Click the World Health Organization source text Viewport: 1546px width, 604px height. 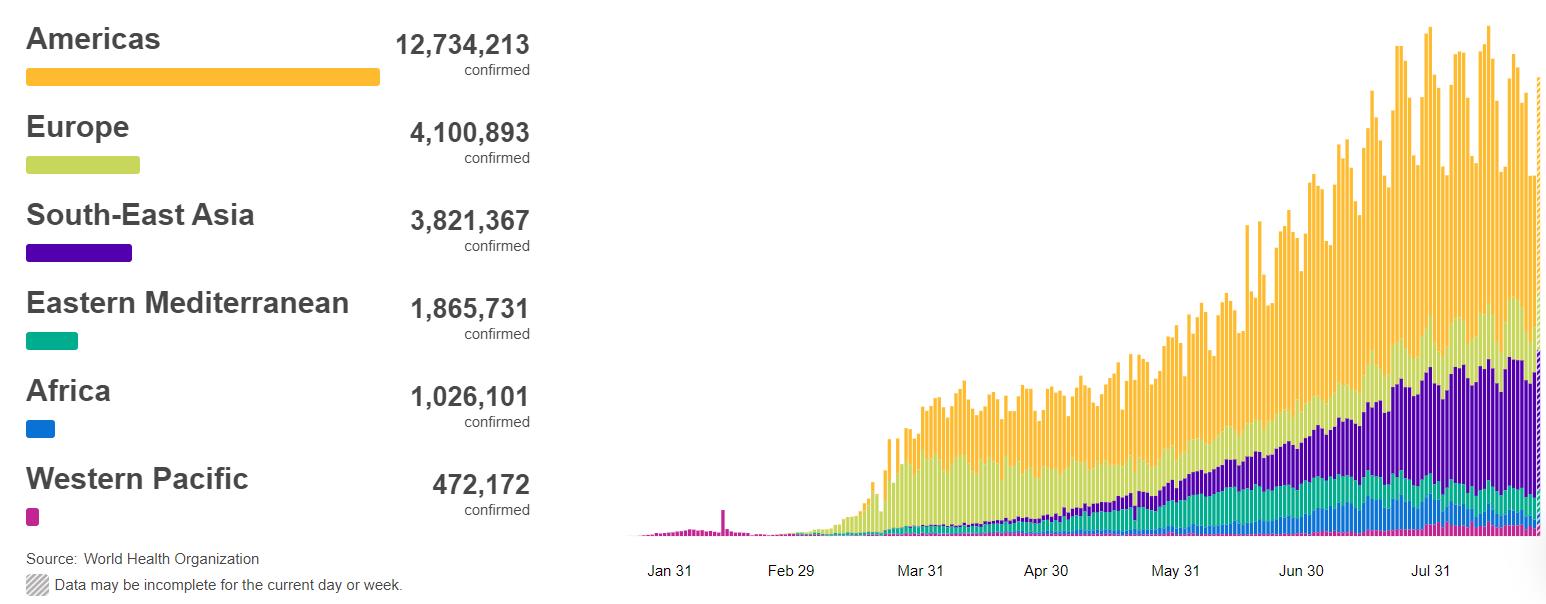click(171, 559)
